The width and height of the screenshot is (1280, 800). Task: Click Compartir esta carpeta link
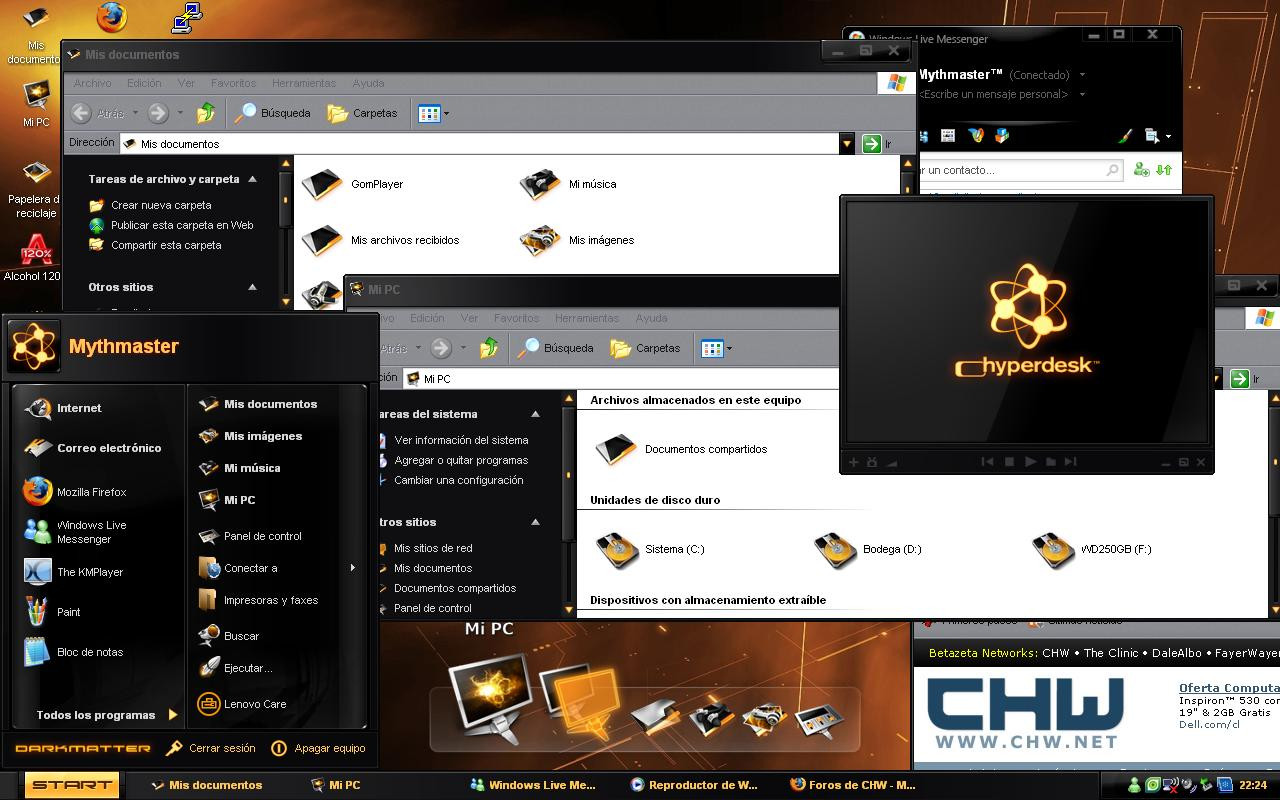(x=155, y=245)
